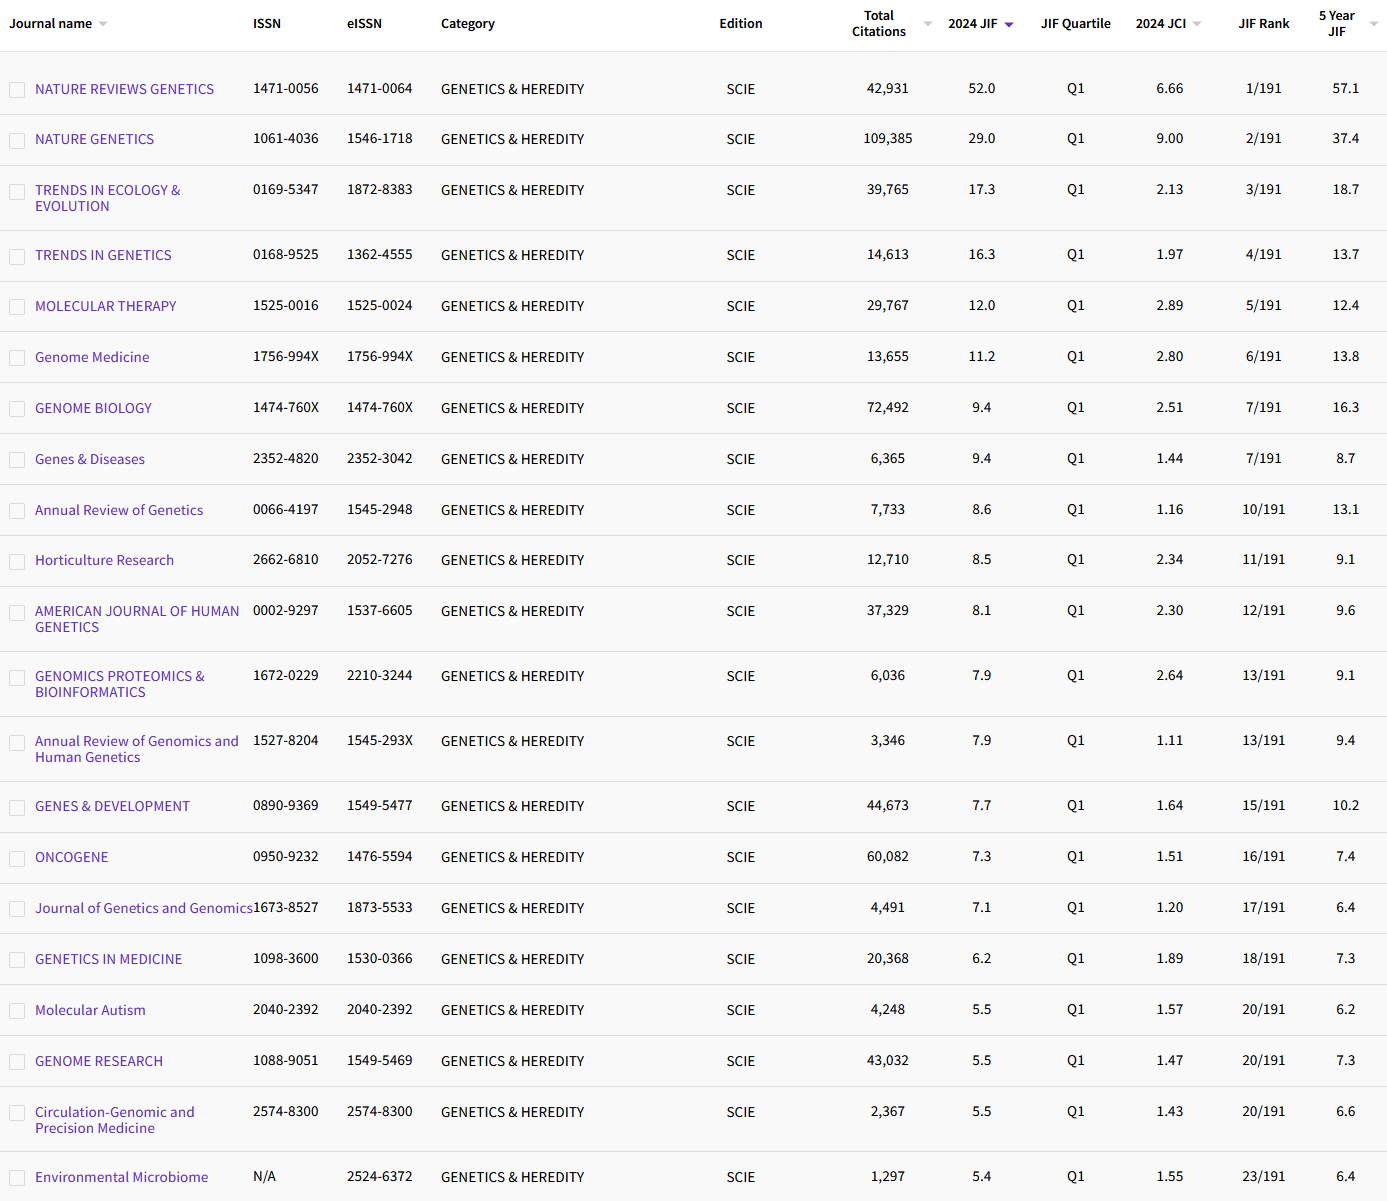This screenshot has width=1387, height=1201.
Task: Check the Trends in Genetics checkbox
Action: click(17, 257)
